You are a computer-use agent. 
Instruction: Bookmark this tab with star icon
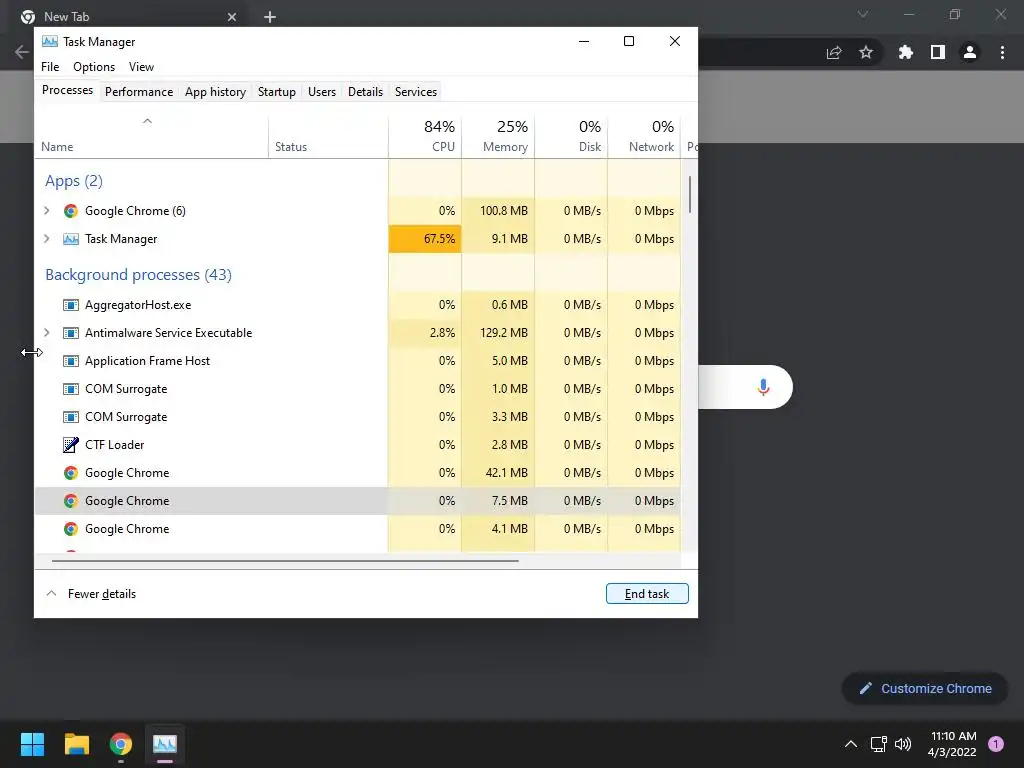tap(866, 52)
